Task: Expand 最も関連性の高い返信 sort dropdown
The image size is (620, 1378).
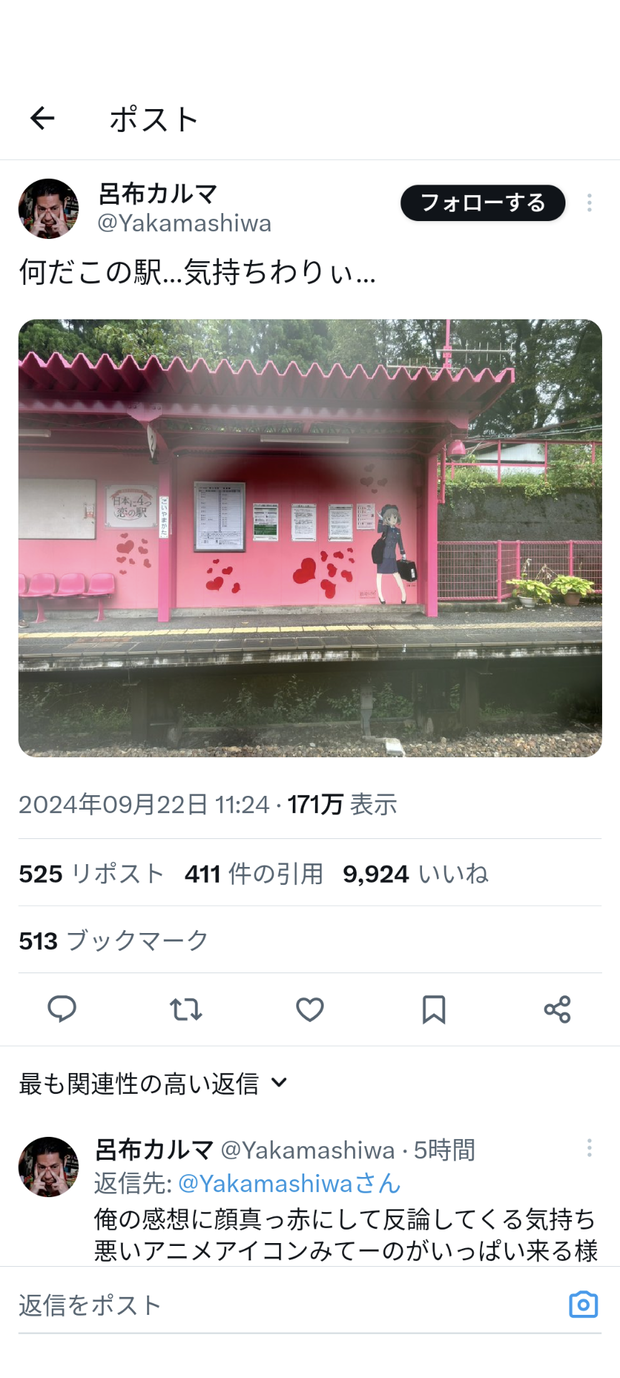Action: click(153, 1083)
